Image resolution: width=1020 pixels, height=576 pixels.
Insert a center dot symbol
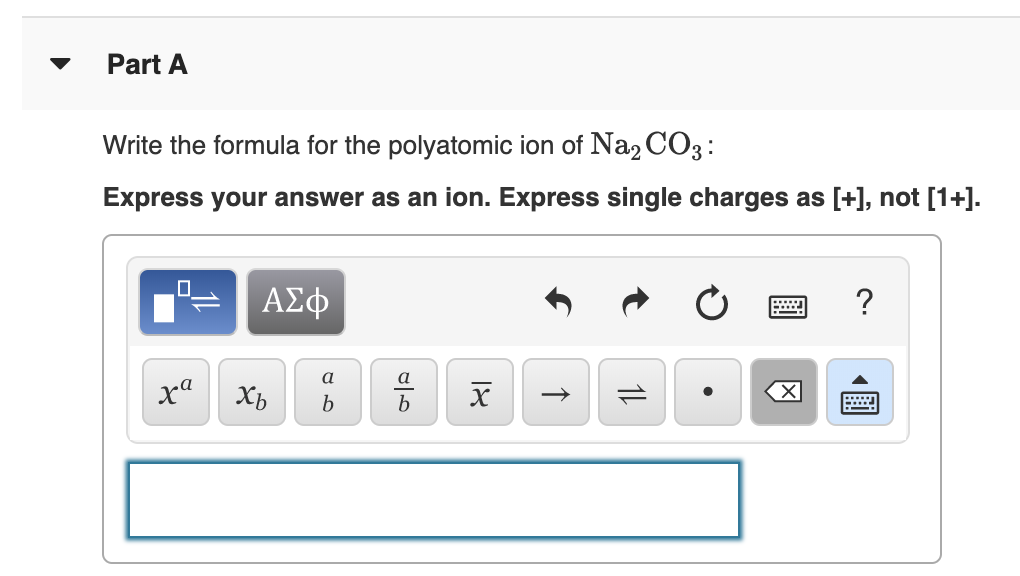(x=708, y=392)
